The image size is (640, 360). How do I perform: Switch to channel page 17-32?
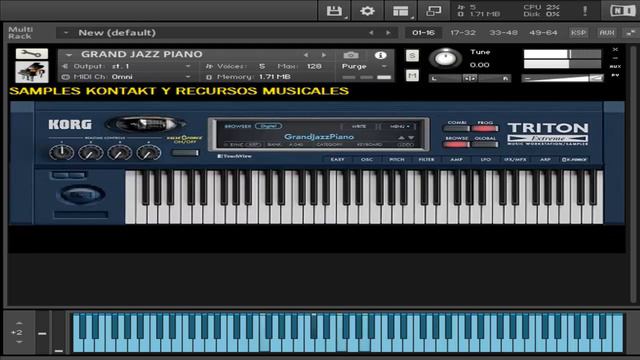tap(463, 33)
